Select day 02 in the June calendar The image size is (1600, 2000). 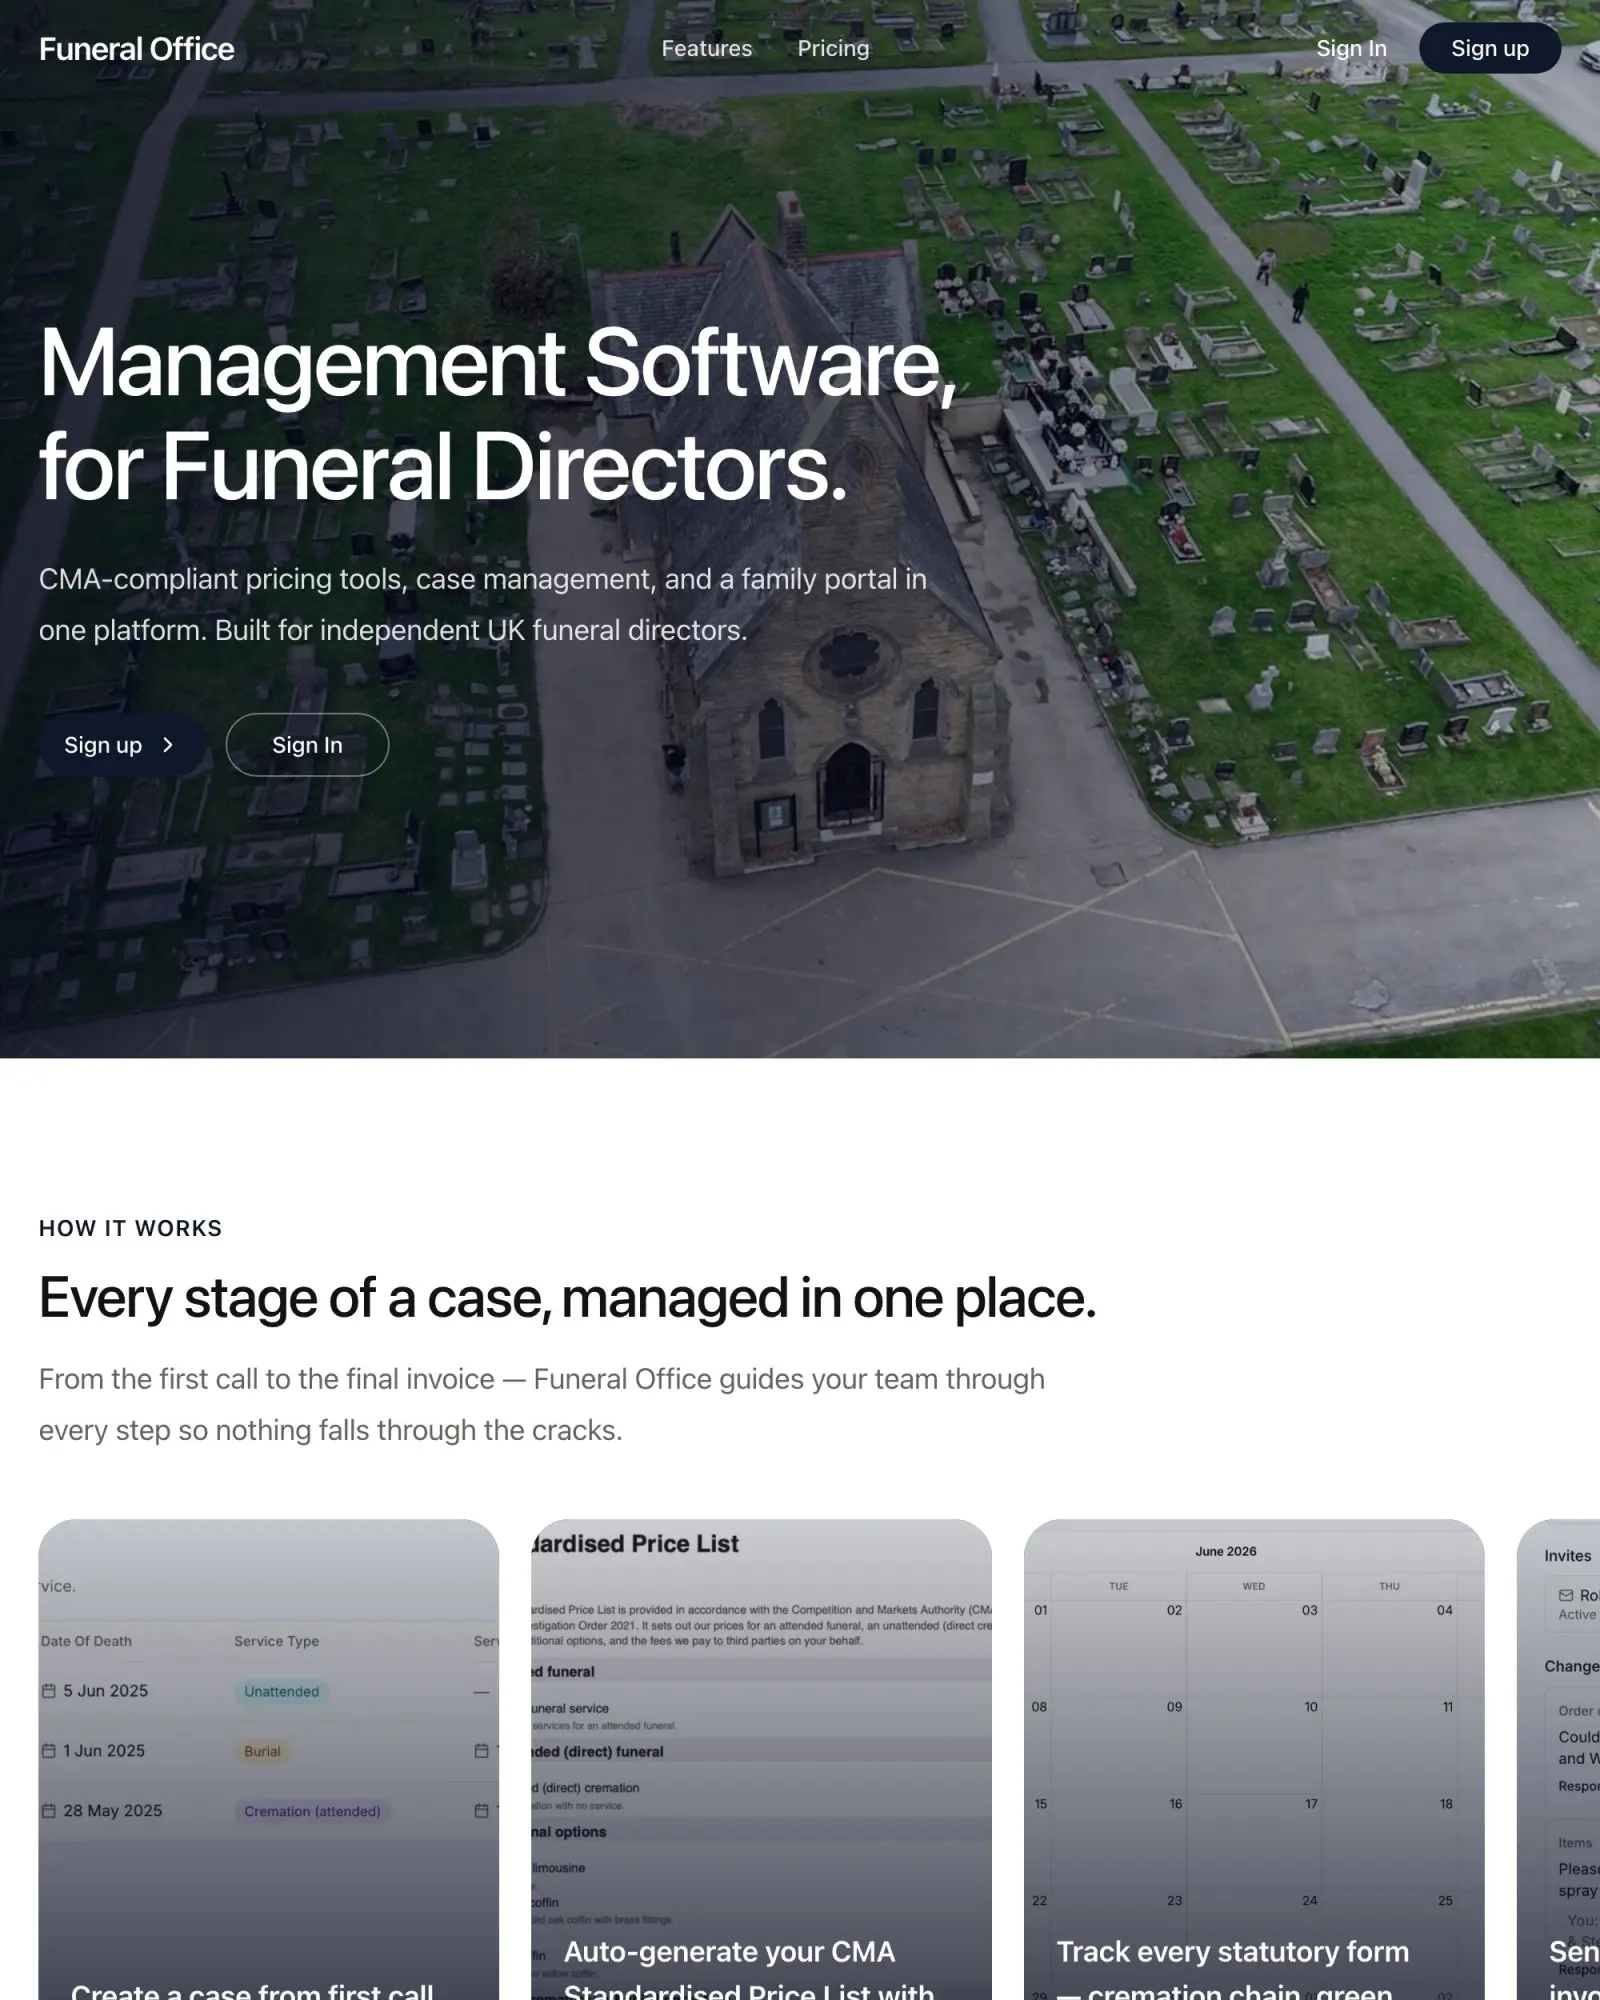point(1174,1610)
